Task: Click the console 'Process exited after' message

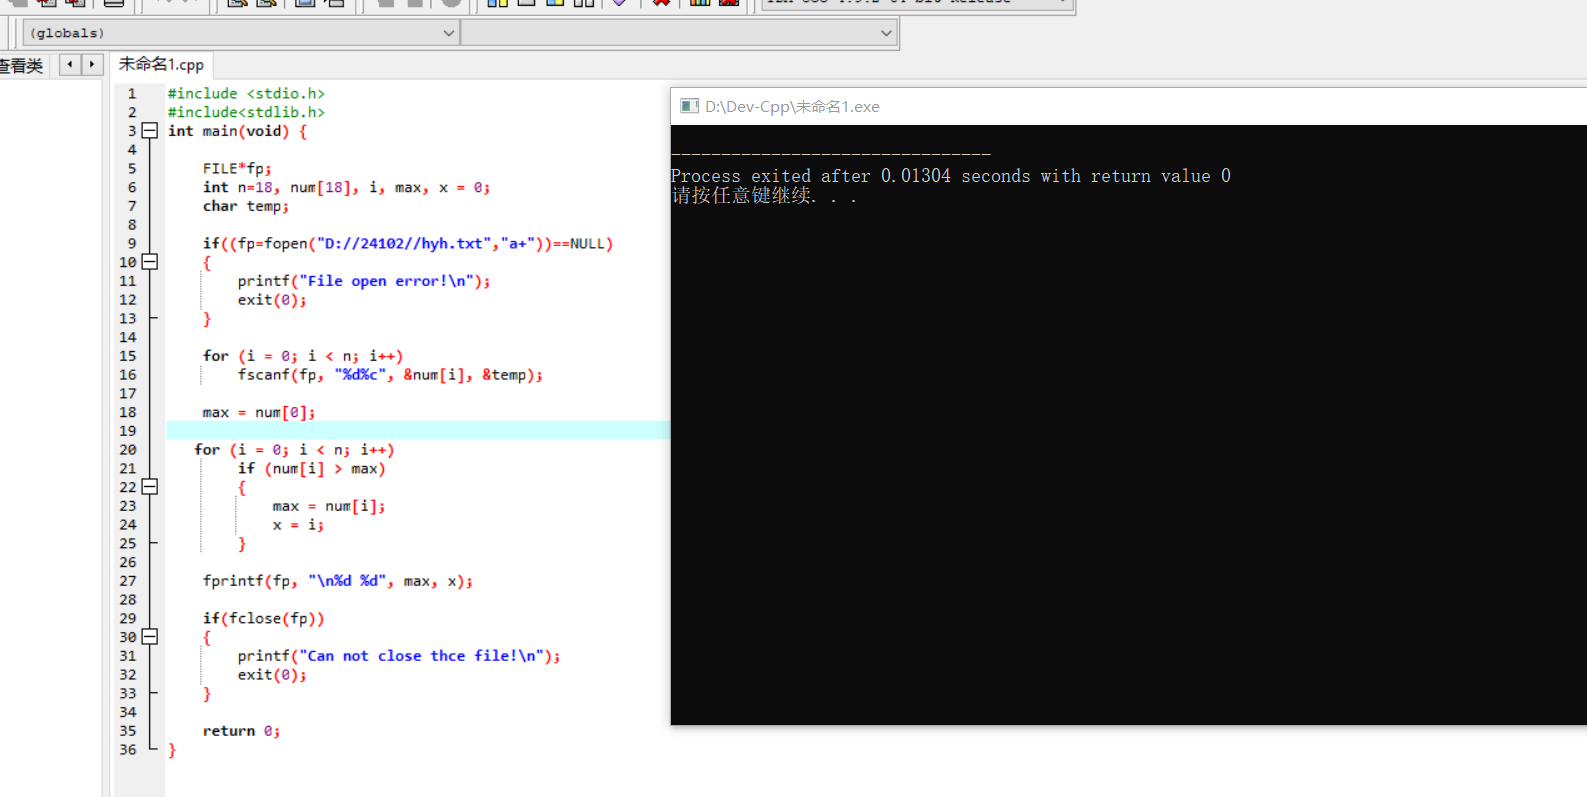Action: (x=951, y=176)
